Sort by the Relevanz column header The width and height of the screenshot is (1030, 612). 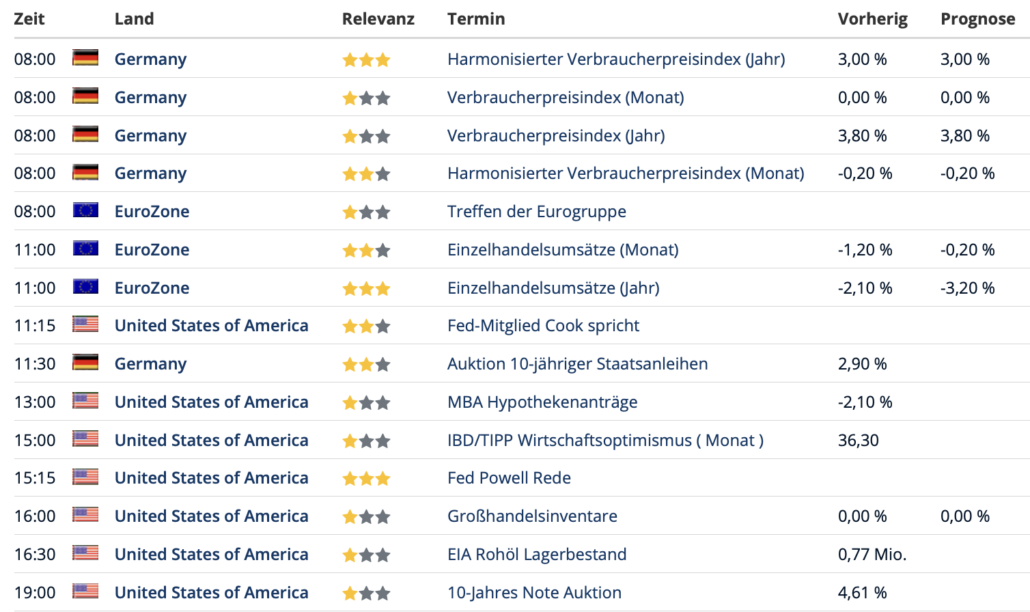tap(378, 19)
